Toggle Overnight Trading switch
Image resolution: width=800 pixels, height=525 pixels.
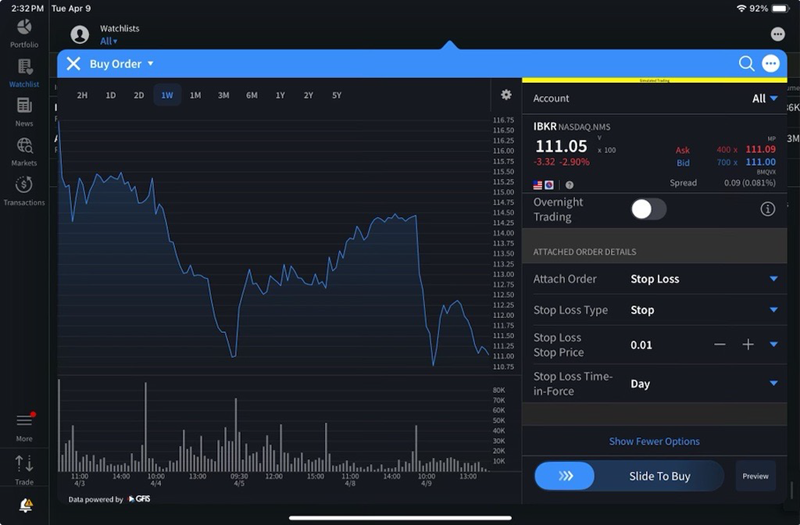click(x=648, y=209)
